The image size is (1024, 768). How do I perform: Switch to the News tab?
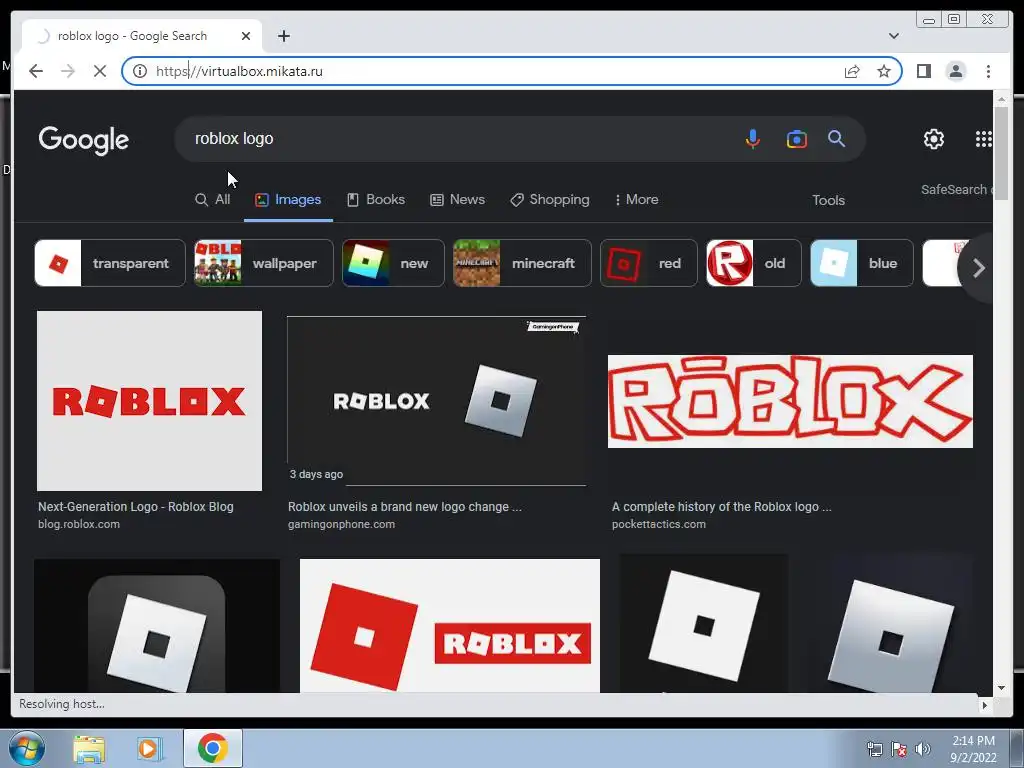pos(457,199)
